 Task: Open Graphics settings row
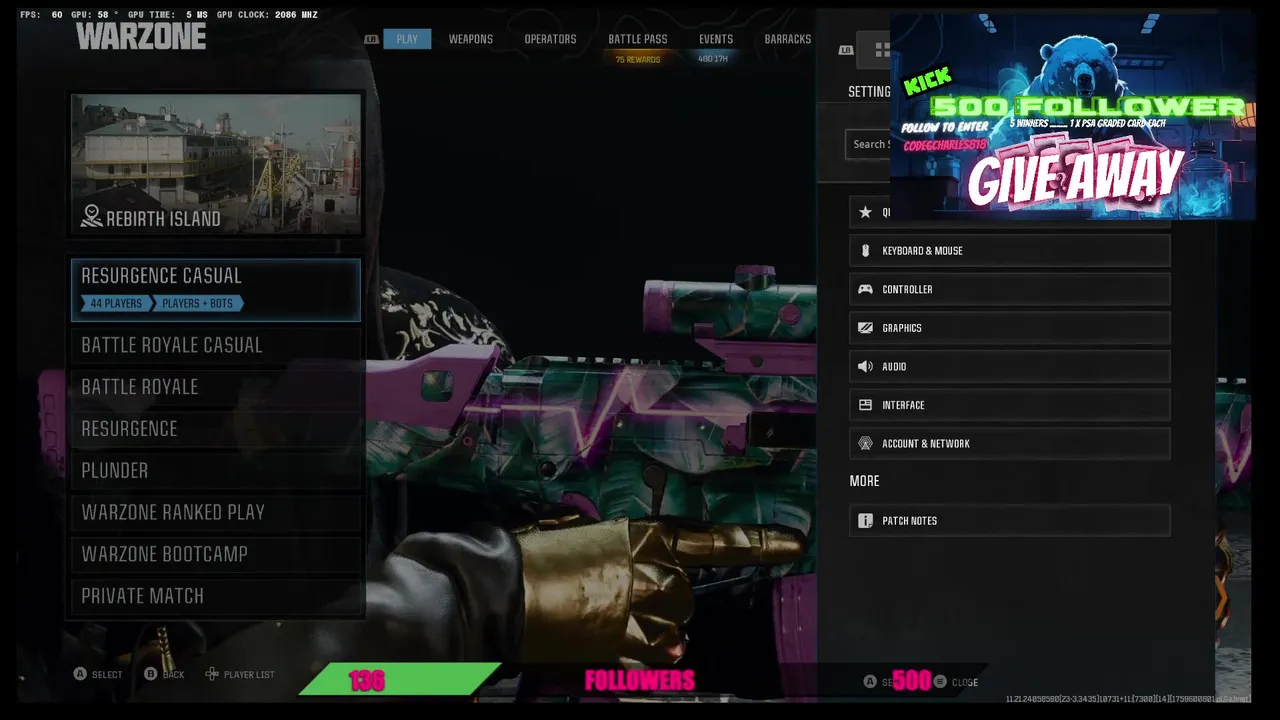pos(1010,328)
